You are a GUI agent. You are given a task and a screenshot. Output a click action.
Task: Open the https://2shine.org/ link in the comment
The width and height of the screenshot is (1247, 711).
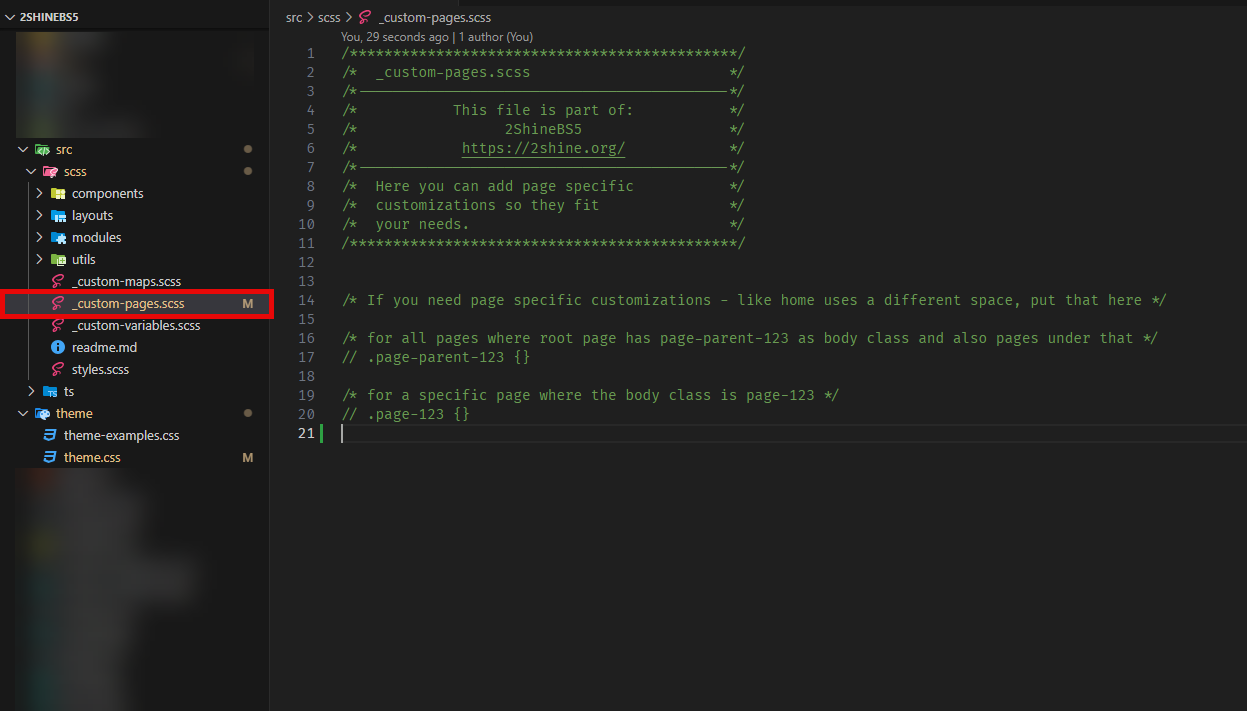[542, 148]
